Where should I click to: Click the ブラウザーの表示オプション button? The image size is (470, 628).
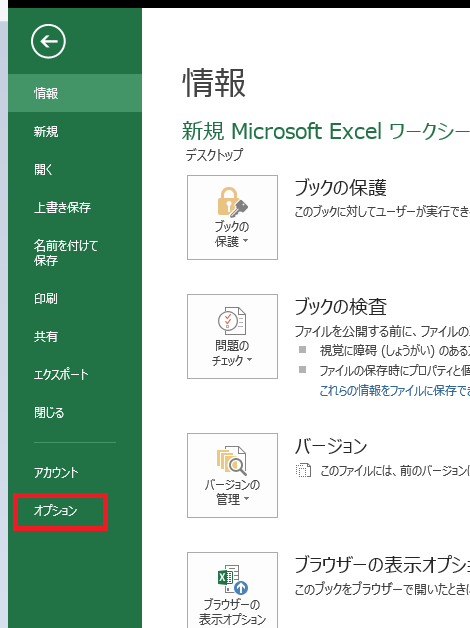[x=232, y=590]
